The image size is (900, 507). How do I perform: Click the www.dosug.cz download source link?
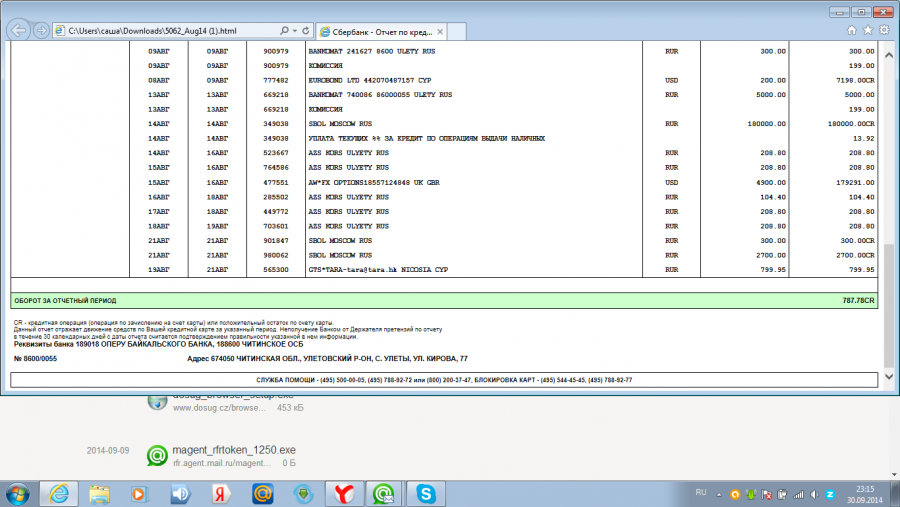[219, 408]
